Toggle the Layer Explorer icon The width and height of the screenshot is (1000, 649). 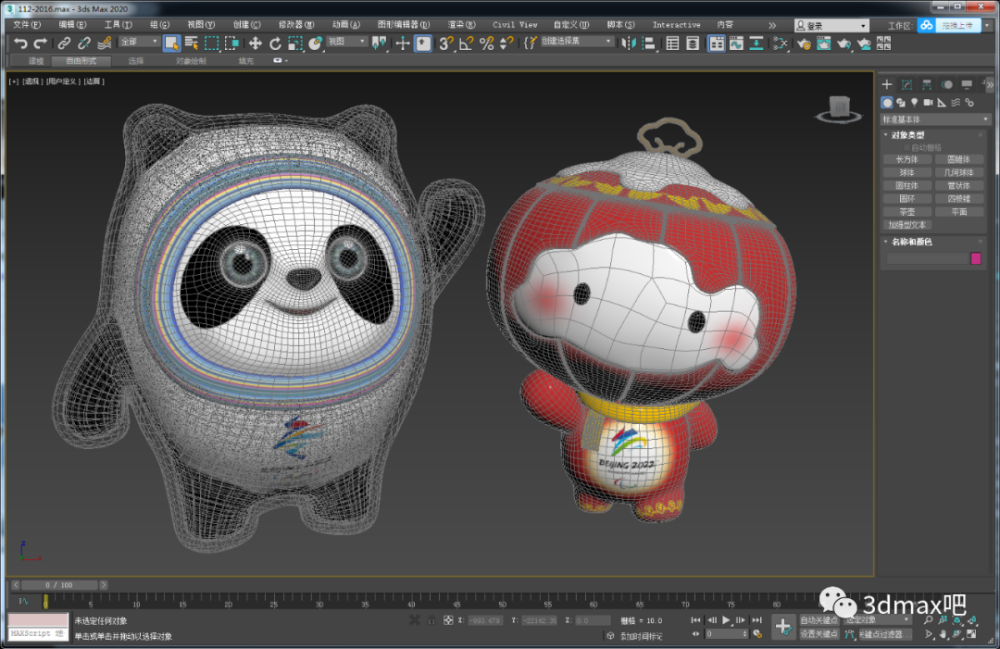(x=693, y=43)
